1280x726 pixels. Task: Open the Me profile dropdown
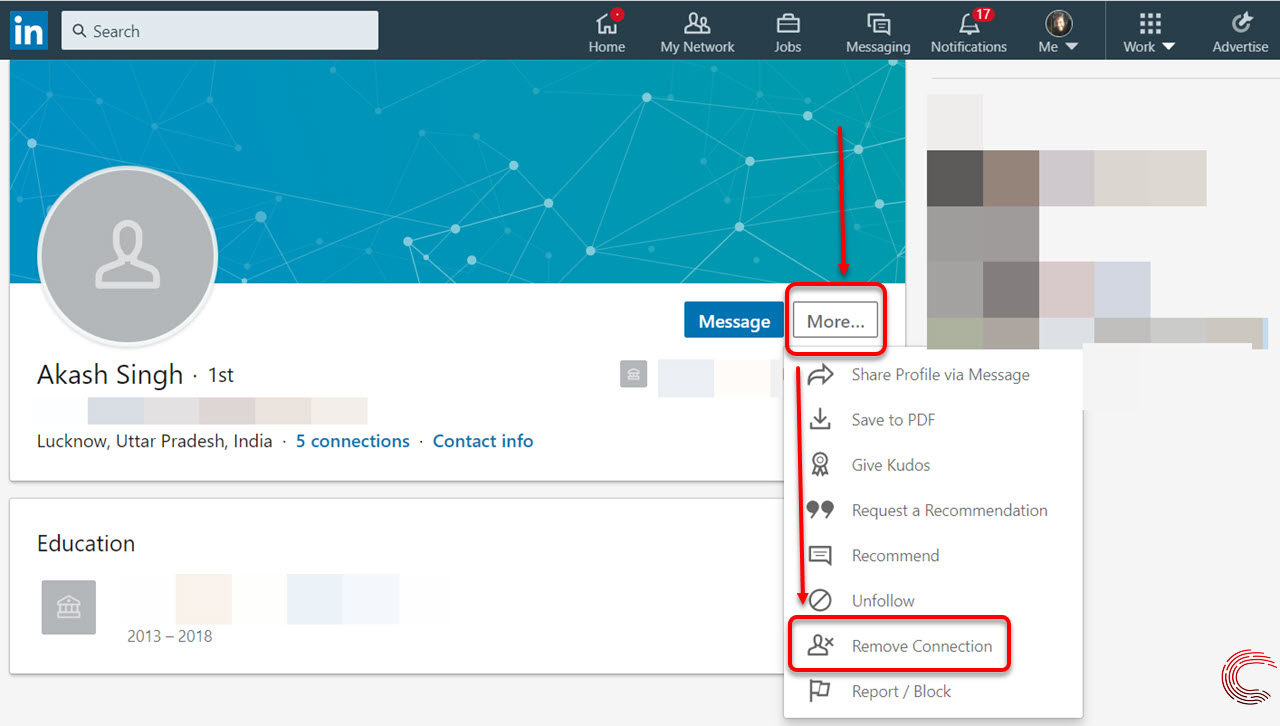[1058, 30]
